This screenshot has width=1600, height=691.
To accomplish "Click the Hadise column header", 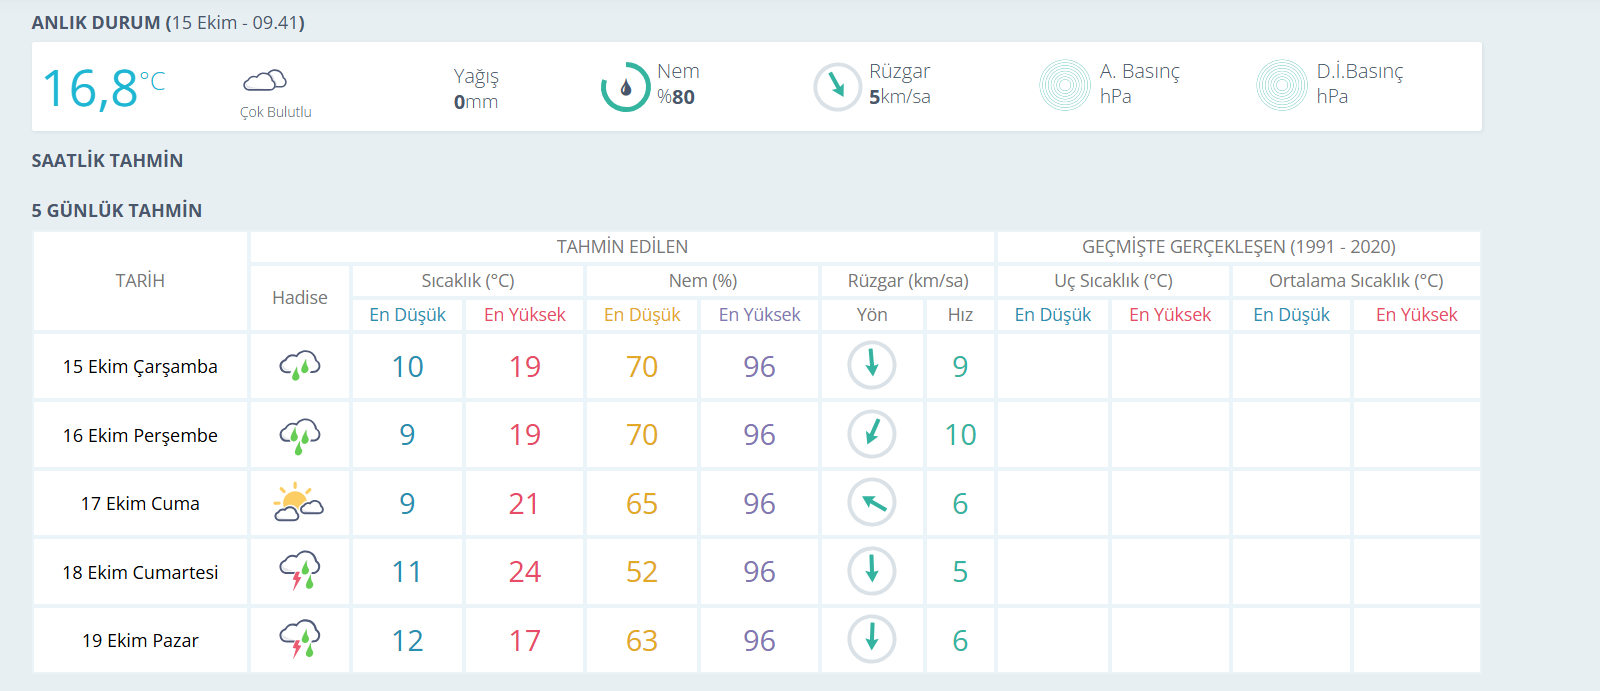I will pyautogui.click(x=299, y=298).
